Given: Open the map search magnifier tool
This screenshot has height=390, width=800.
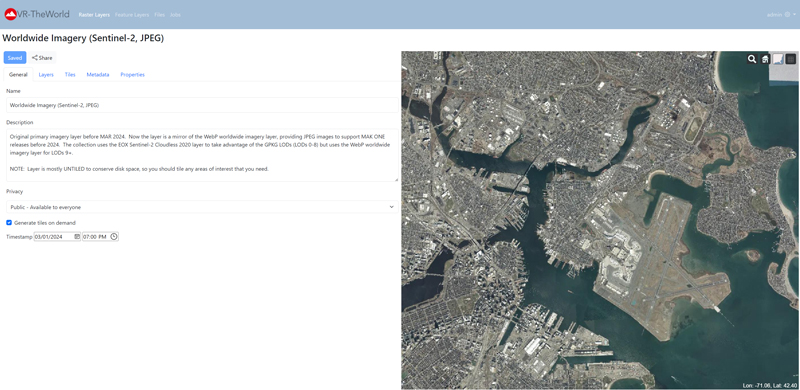Looking at the screenshot, I should tap(752, 59).
